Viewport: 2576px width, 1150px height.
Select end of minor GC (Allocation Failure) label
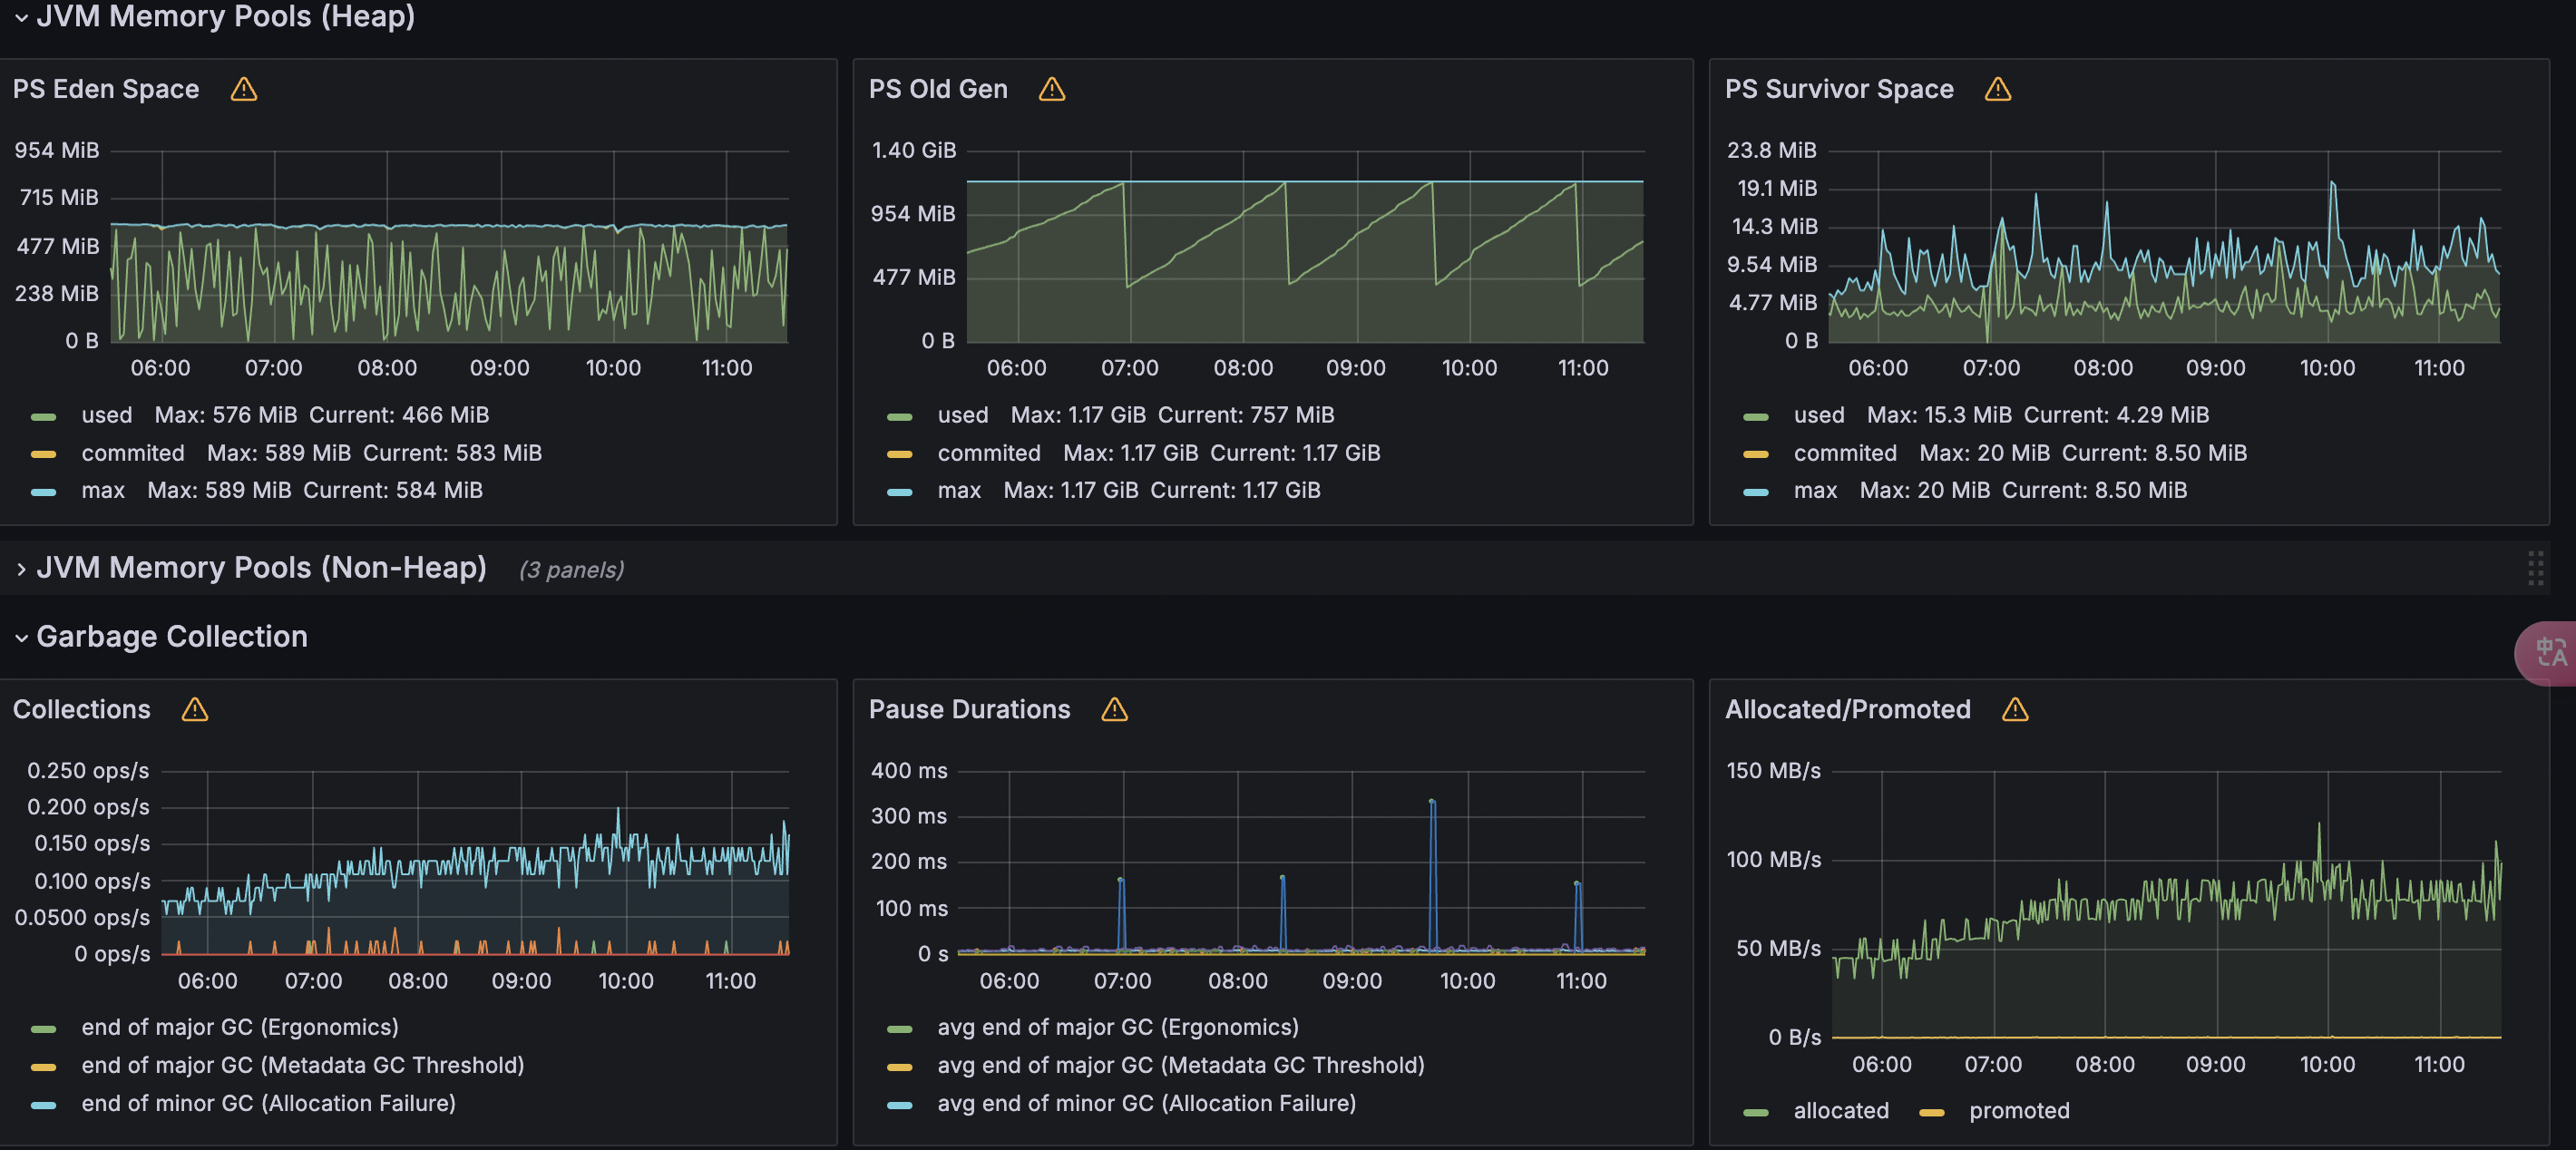click(269, 1103)
